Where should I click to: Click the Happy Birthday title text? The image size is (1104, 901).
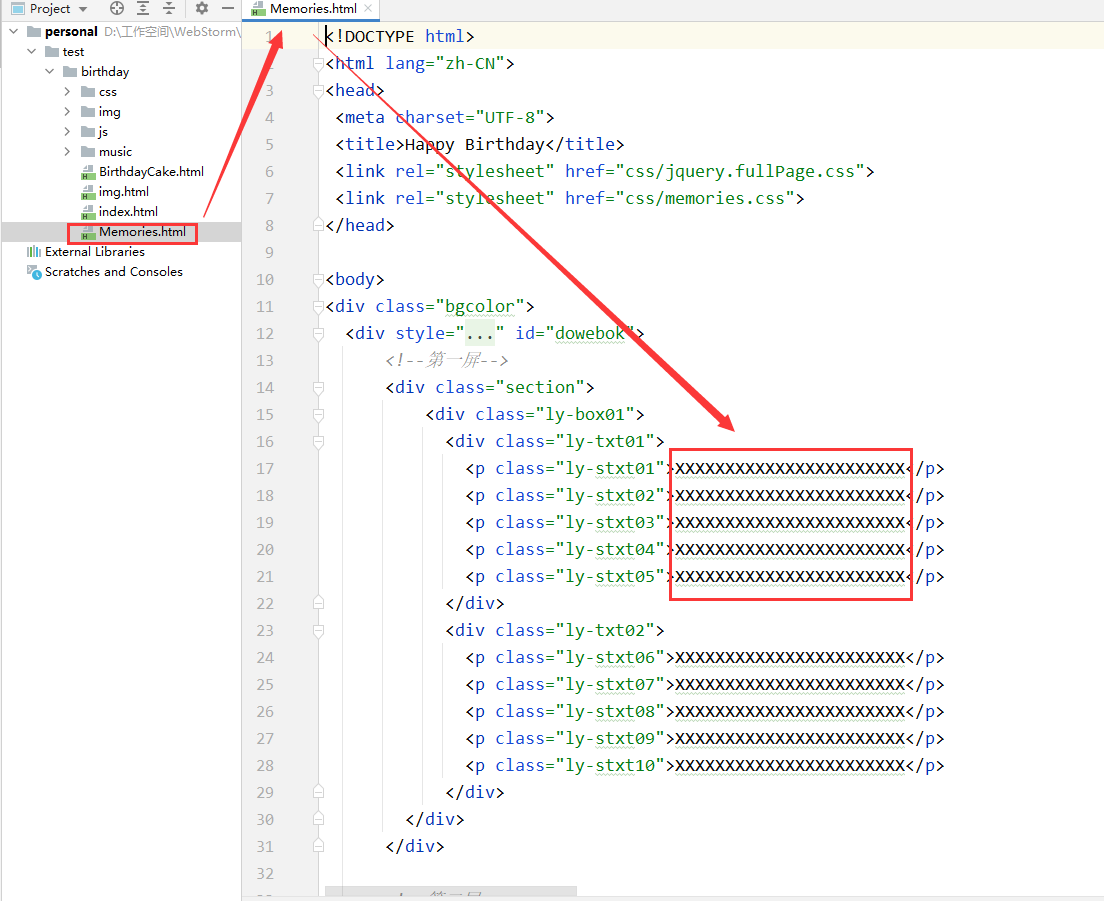(x=475, y=144)
